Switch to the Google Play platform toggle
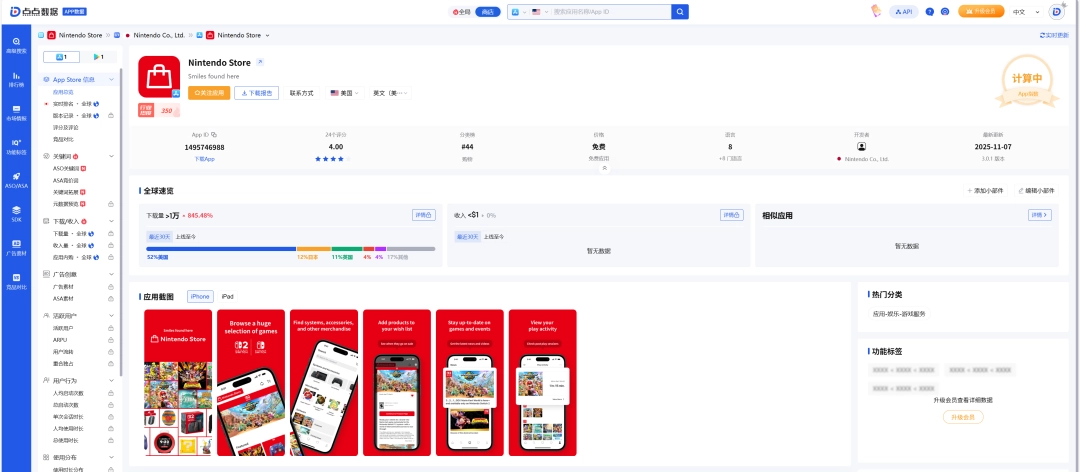This screenshot has height=472, width=1080. click(x=98, y=57)
